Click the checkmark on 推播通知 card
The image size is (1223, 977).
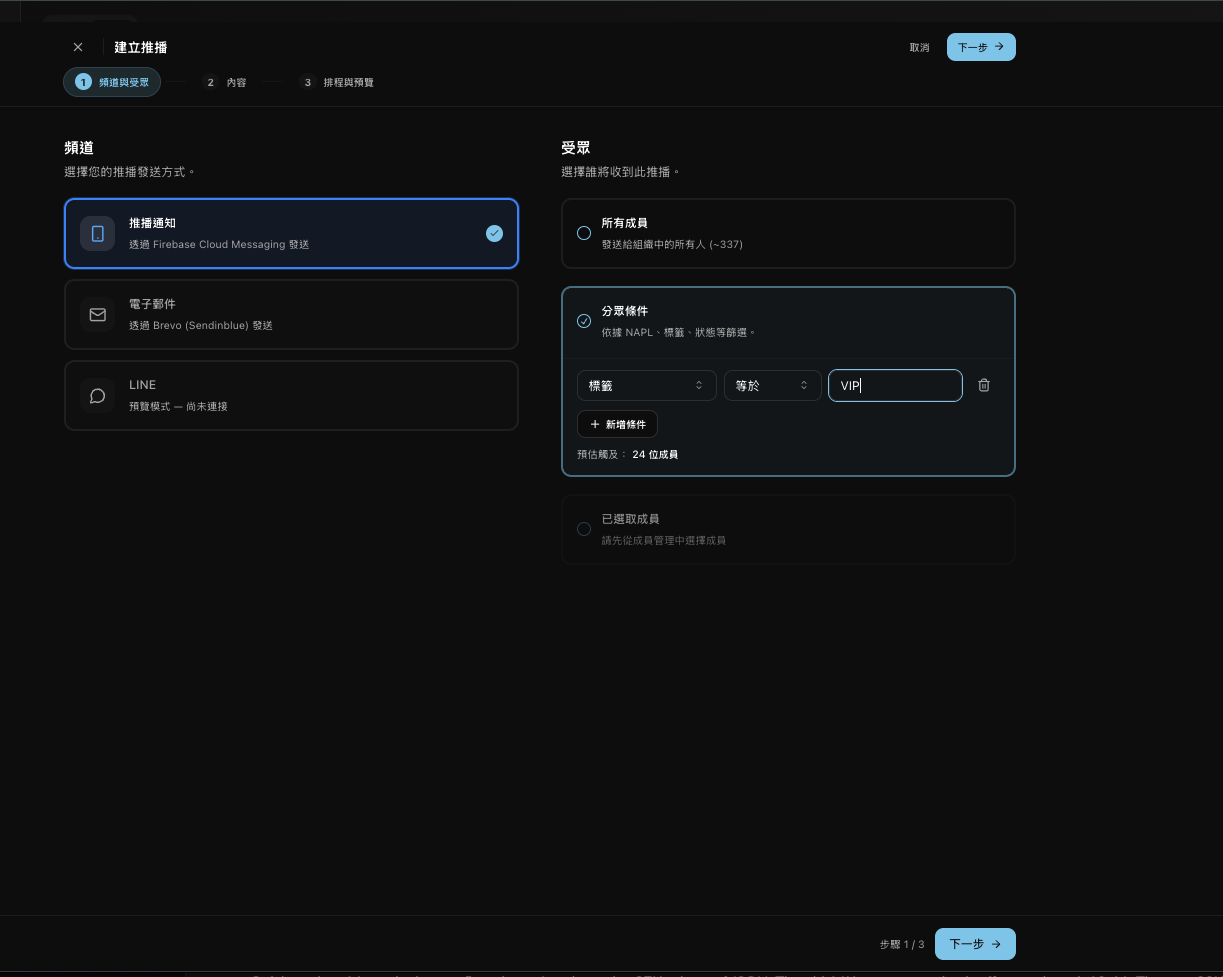[x=494, y=233]
